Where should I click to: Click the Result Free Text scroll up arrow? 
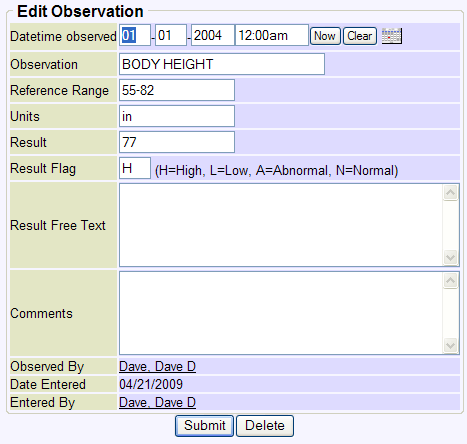point(451,193)
